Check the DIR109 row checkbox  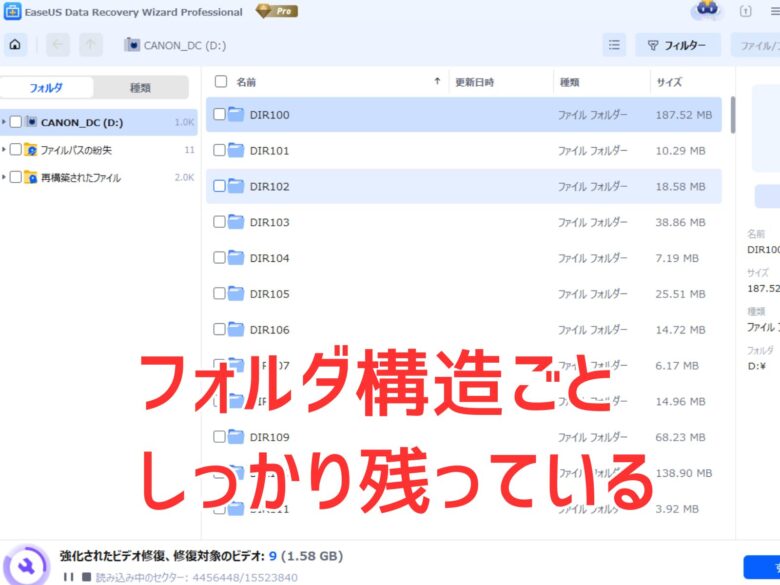(219, 437)
